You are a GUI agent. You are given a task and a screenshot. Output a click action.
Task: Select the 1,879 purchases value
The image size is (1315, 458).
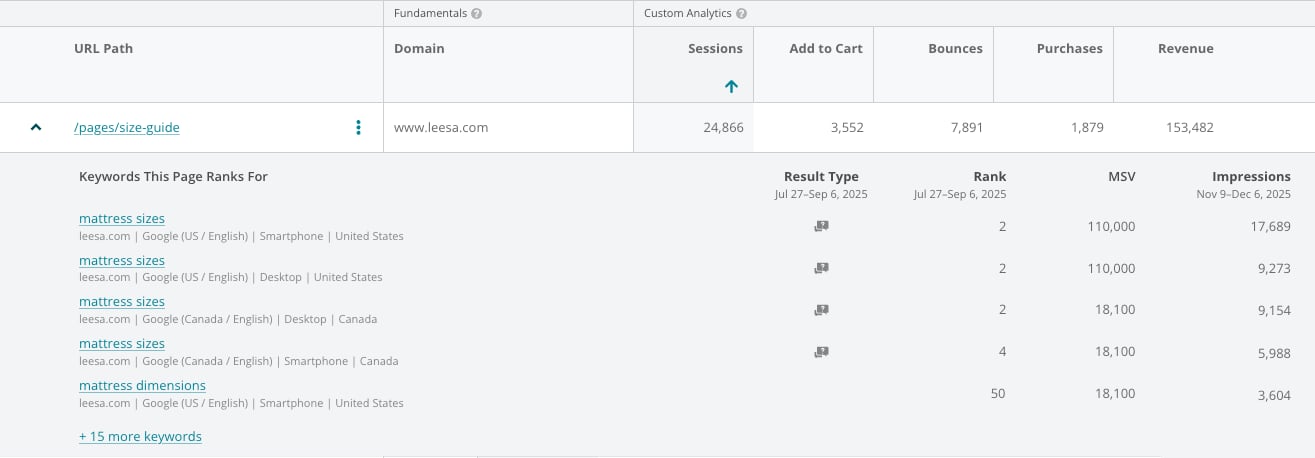(x=1086, y=128)
